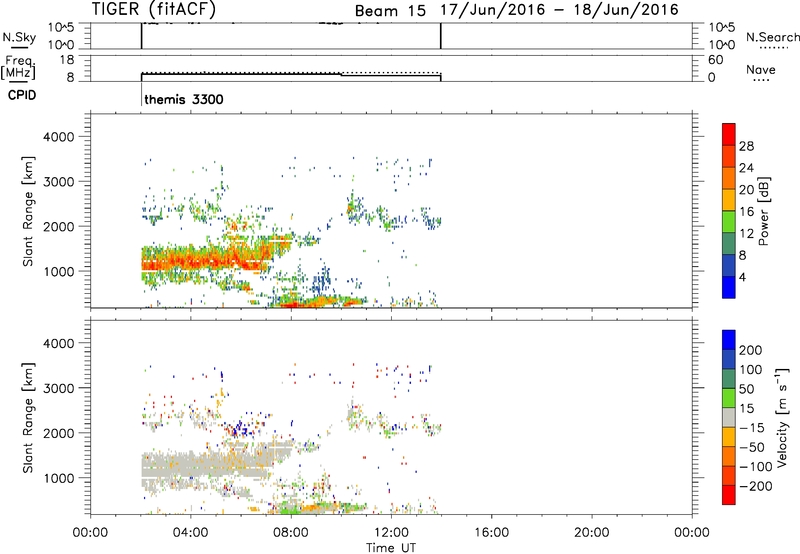The height and width of the screenshot is (554, 800).
Task: Click the 'Slant Range [km]' label of velocity panel
Action: (28, 418)
